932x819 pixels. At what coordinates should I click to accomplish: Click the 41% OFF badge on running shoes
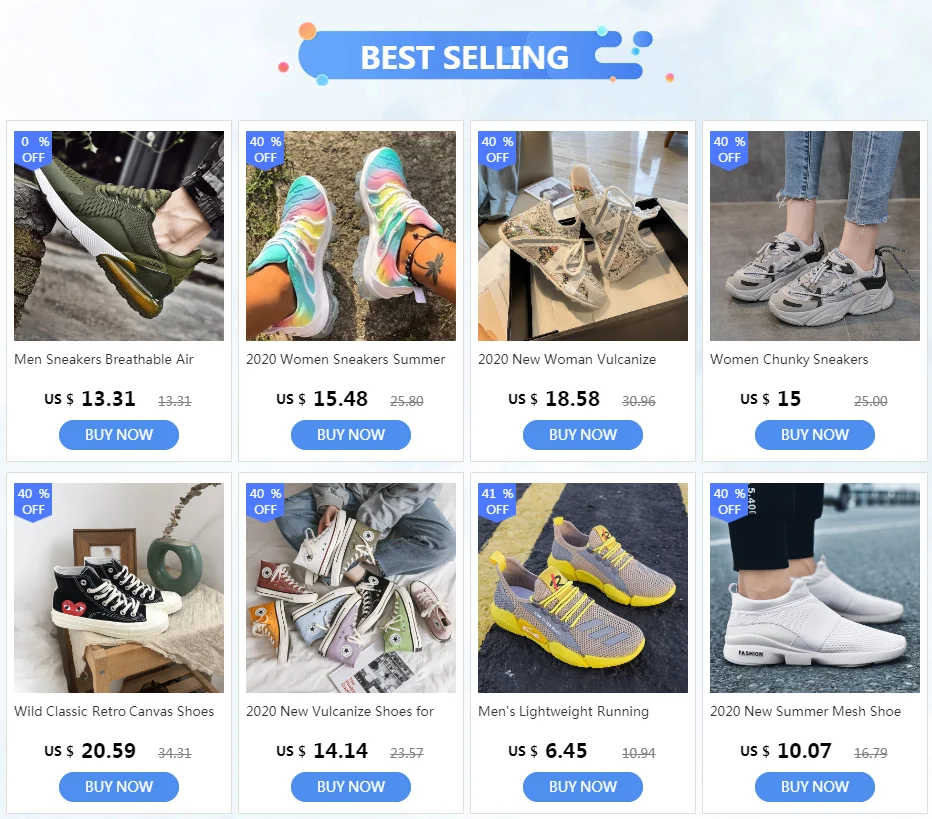coord(497,502)
